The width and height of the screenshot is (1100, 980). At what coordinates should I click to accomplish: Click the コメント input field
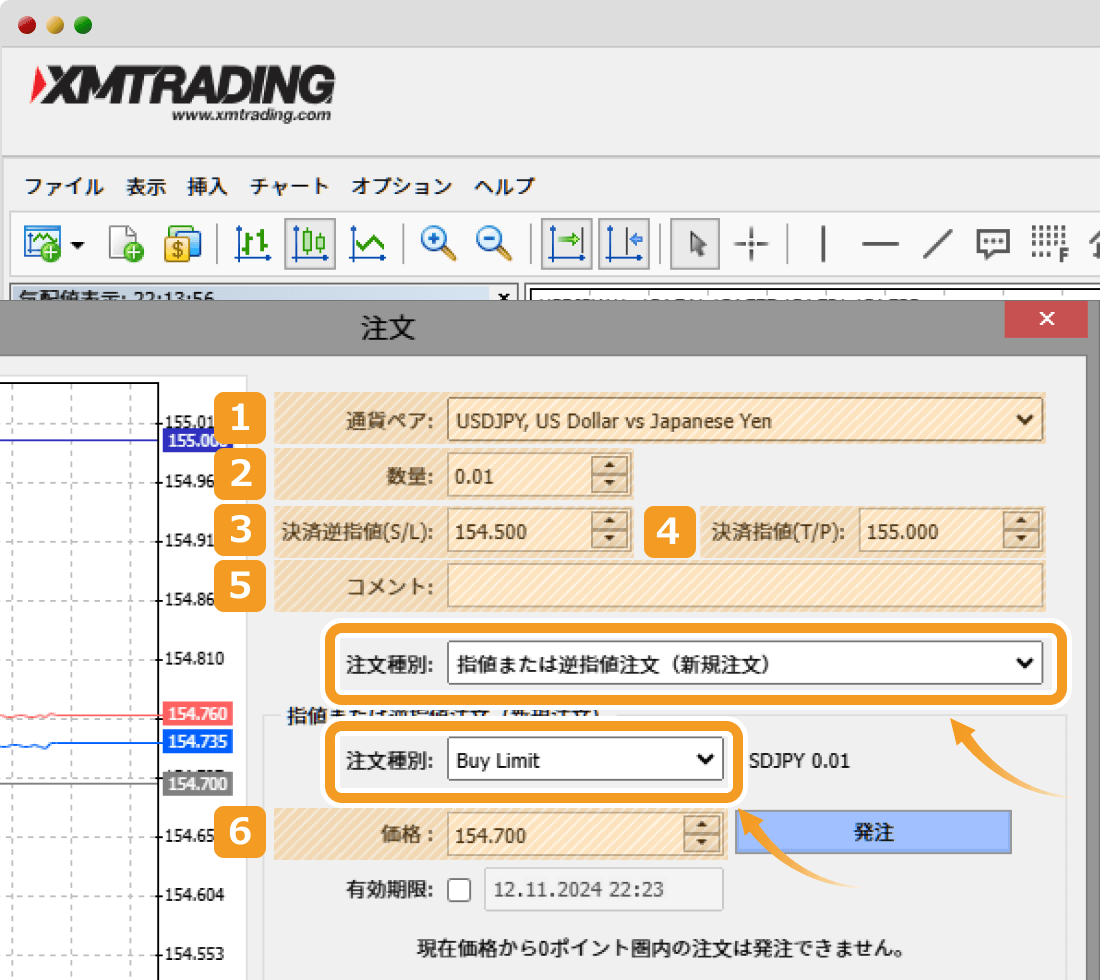click(745, 585)
